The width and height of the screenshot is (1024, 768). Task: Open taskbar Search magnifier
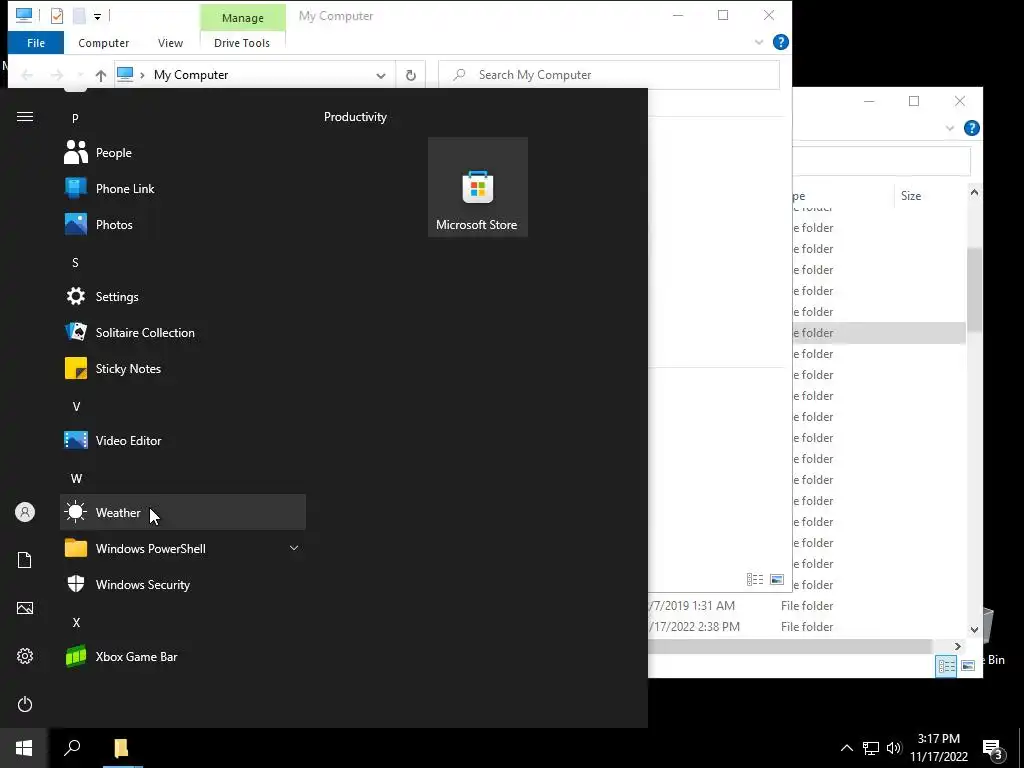pyautogui.click(x=72, y=748)
